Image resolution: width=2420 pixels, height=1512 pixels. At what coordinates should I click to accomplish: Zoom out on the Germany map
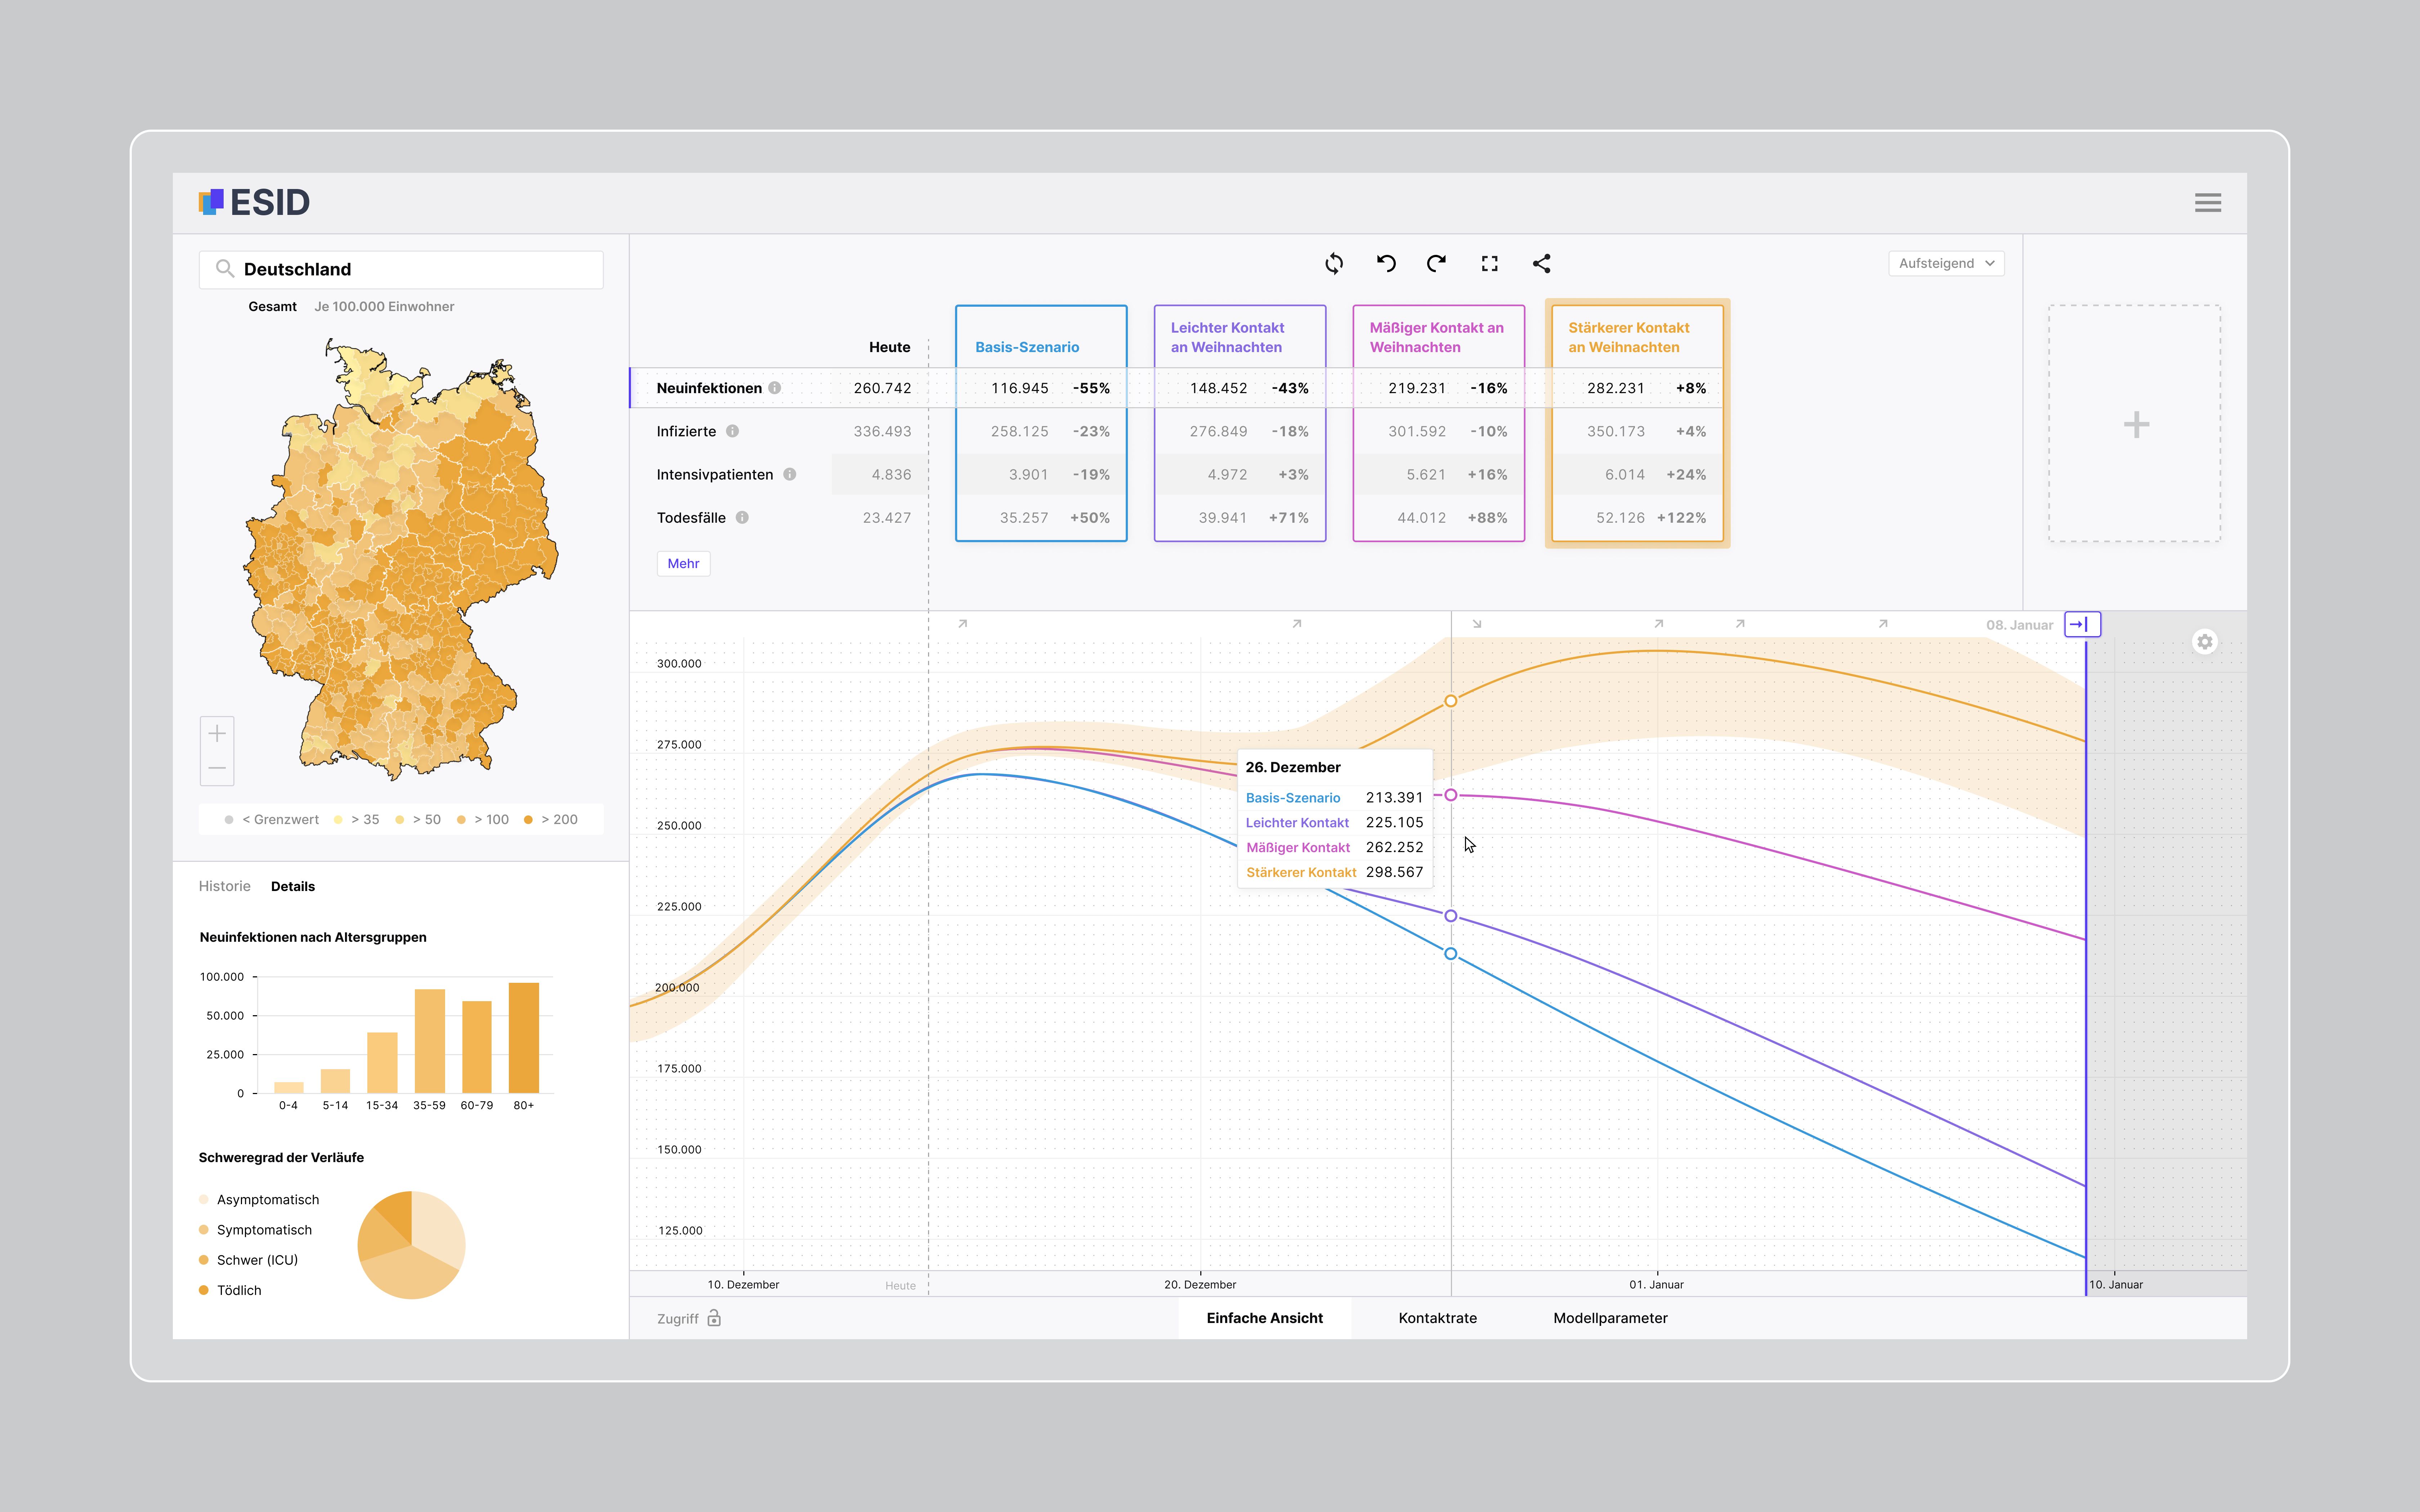(217, 768)
